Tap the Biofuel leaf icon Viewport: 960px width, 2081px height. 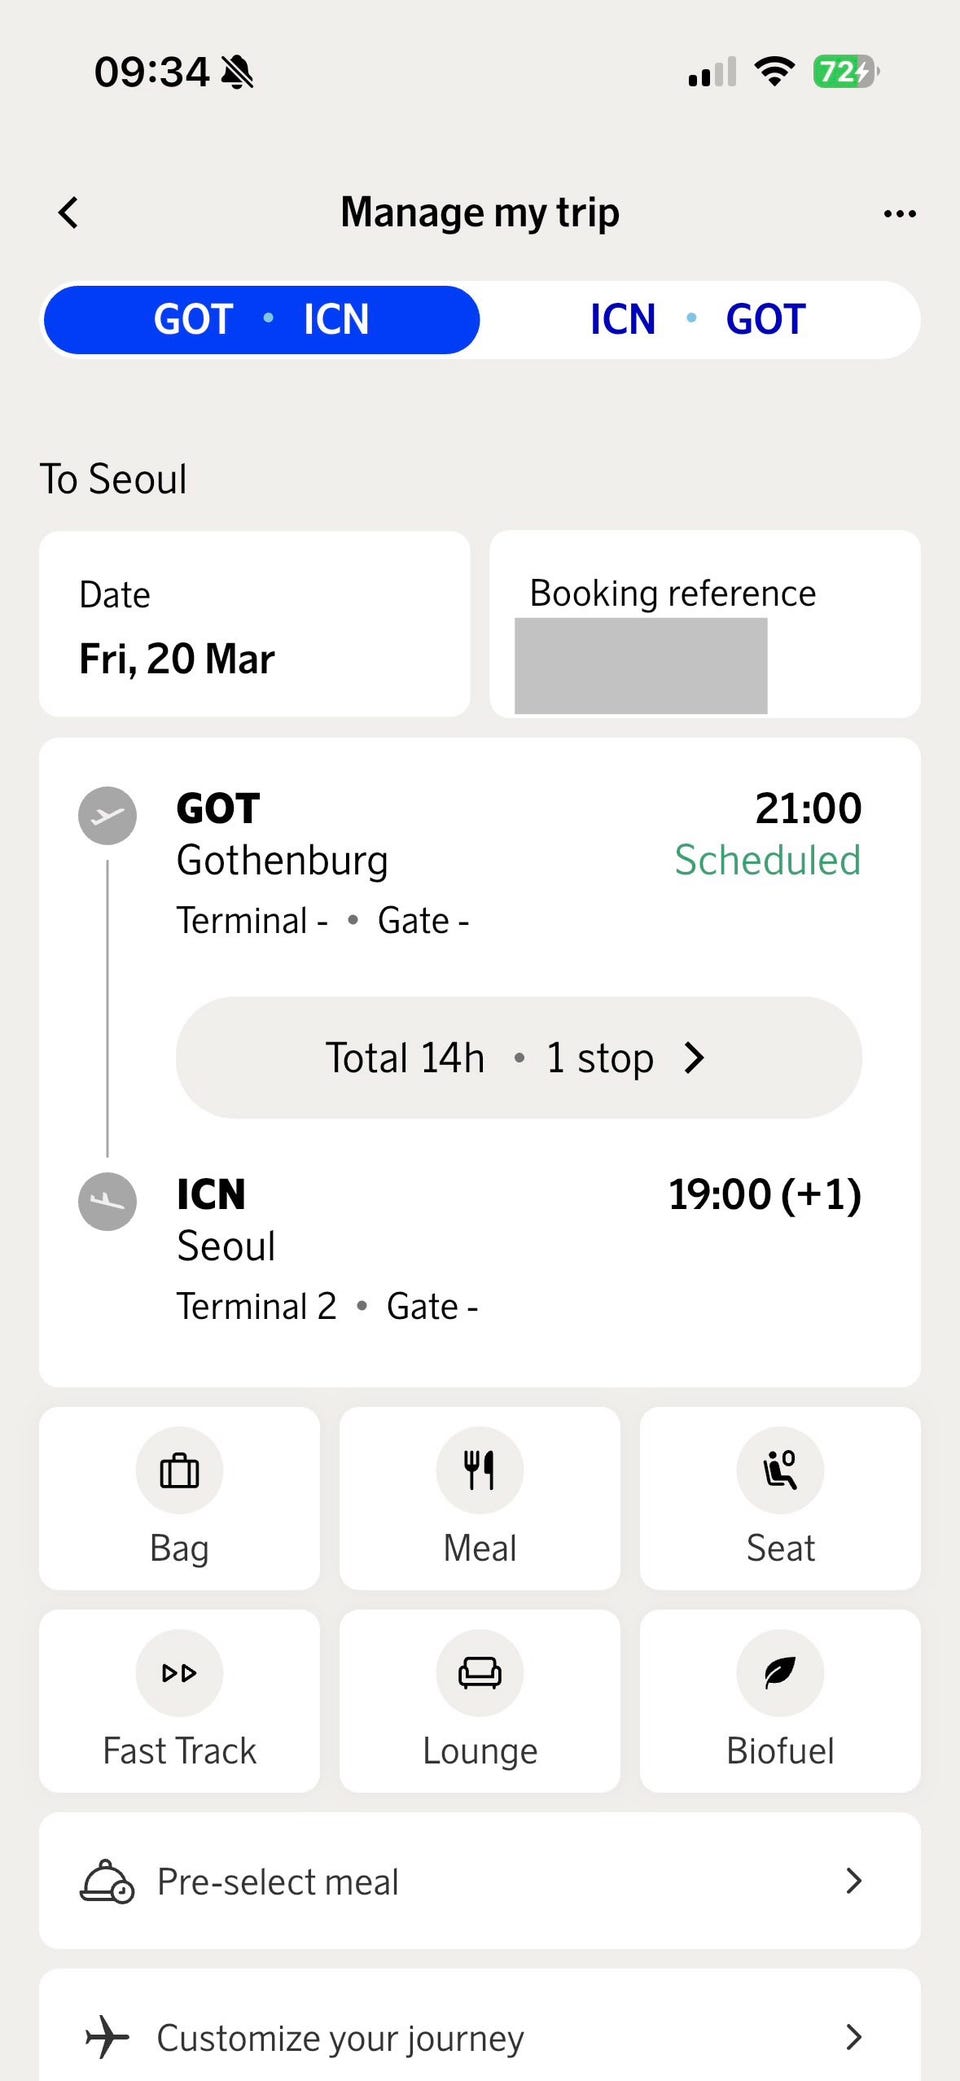[x=780, y=1673]
